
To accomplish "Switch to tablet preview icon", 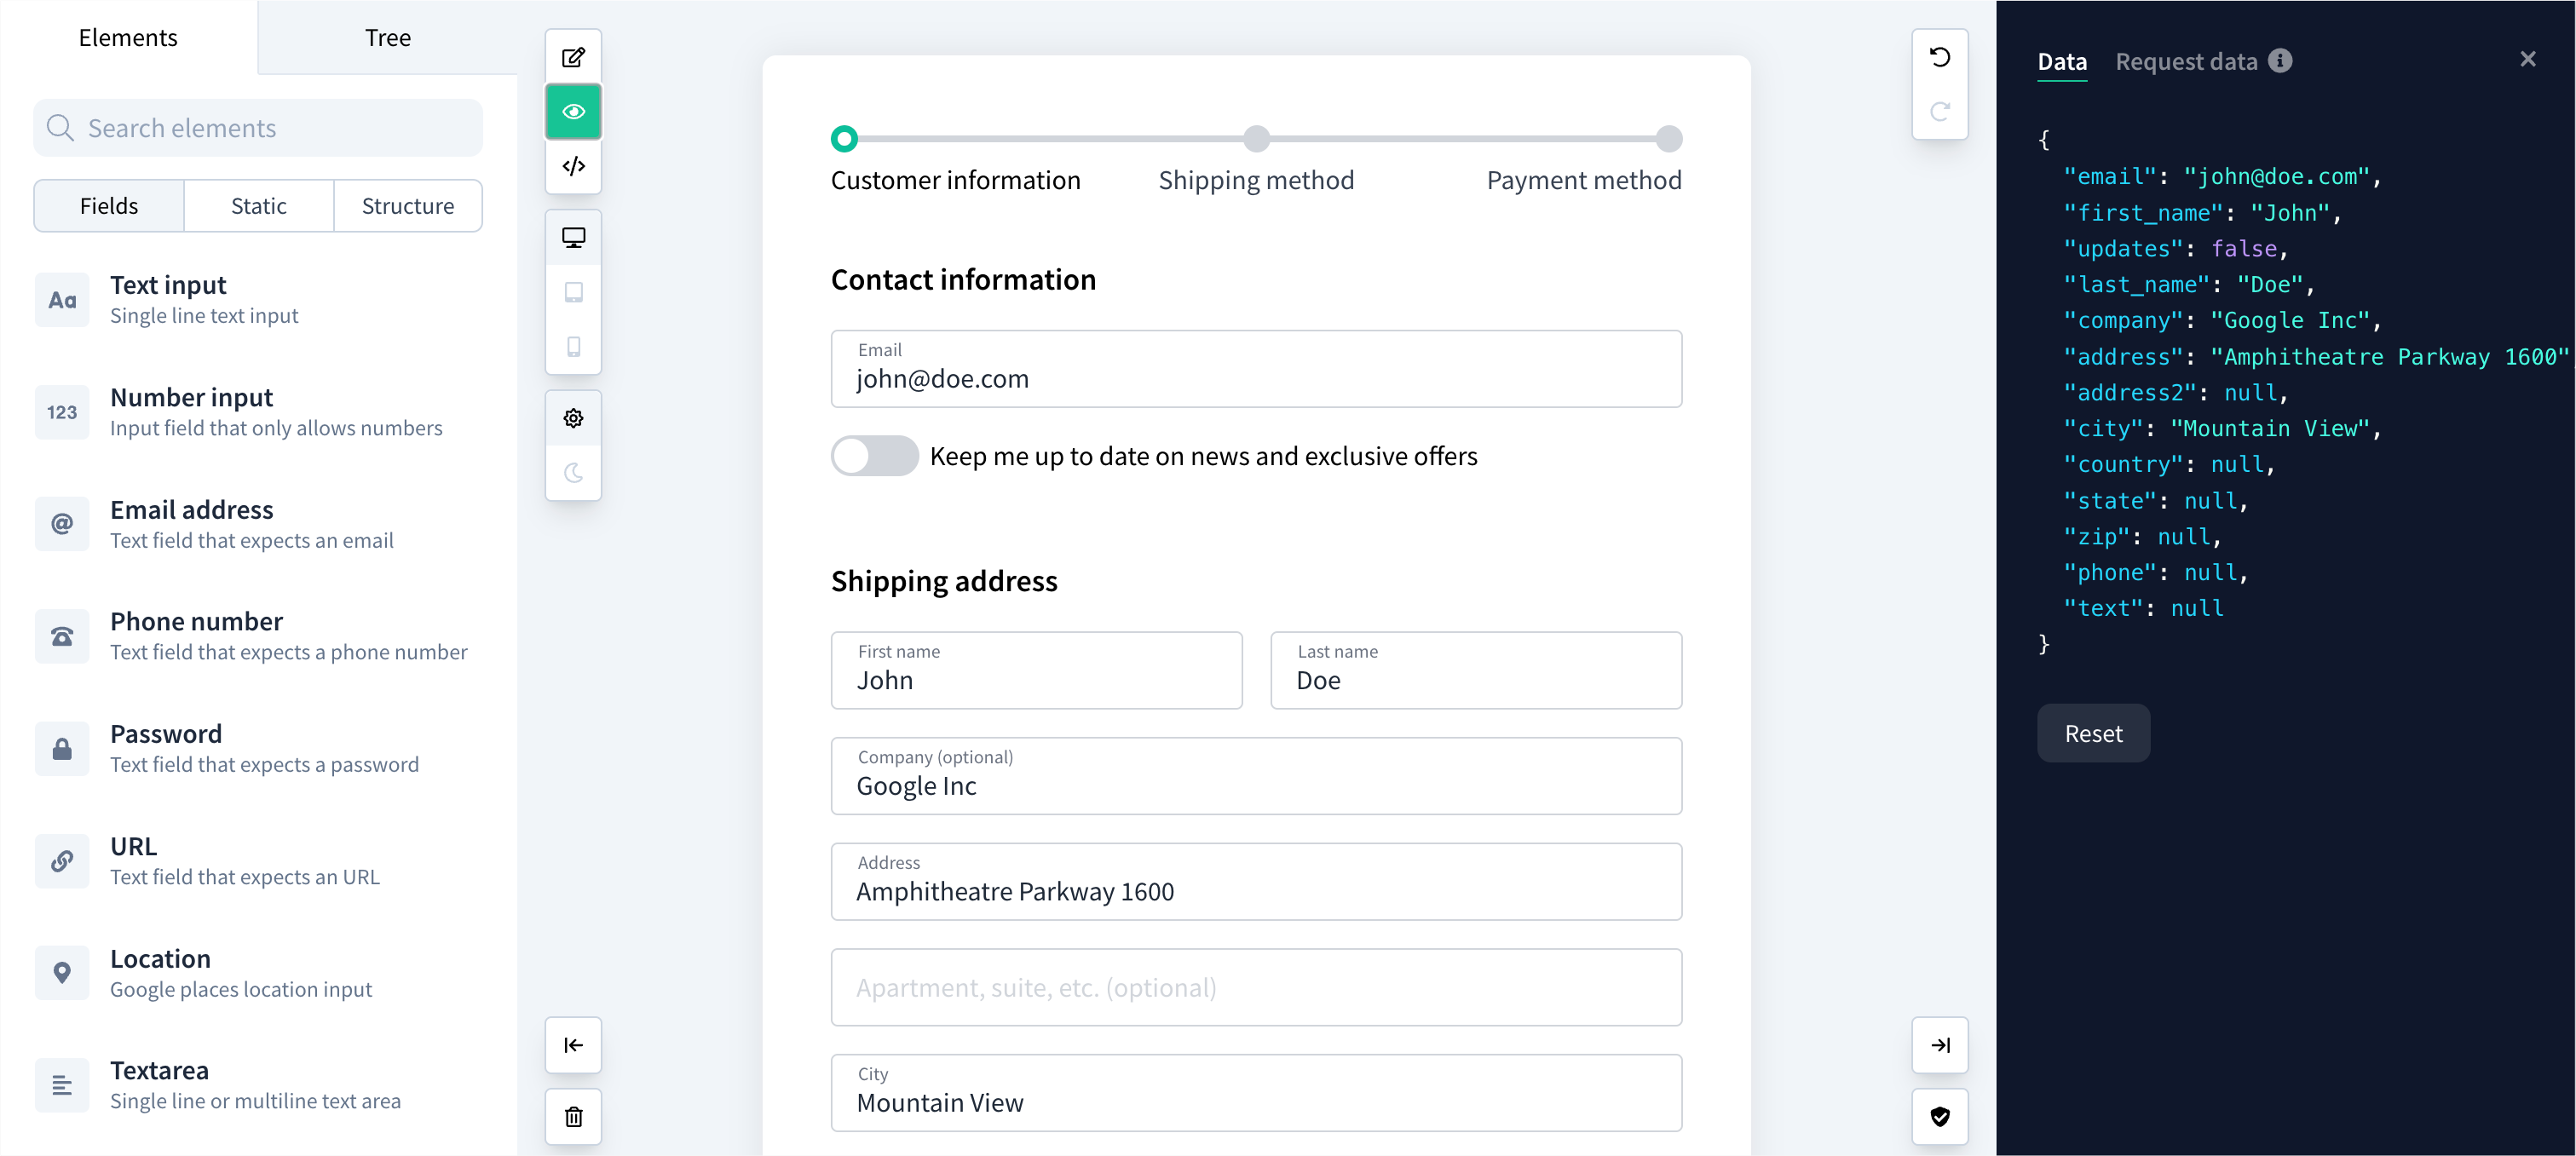I will tap(573, 292).
